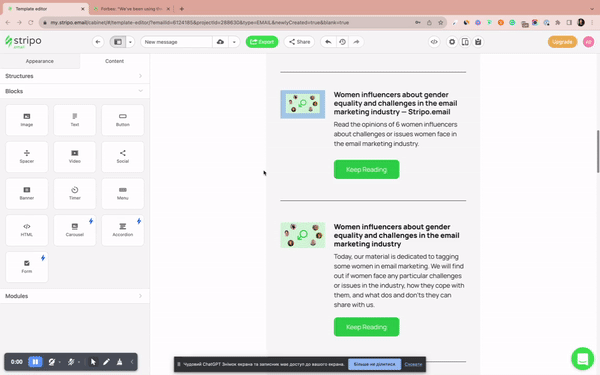
Task: Select the recorder cursor tool
Action: (x=93, y=362)
